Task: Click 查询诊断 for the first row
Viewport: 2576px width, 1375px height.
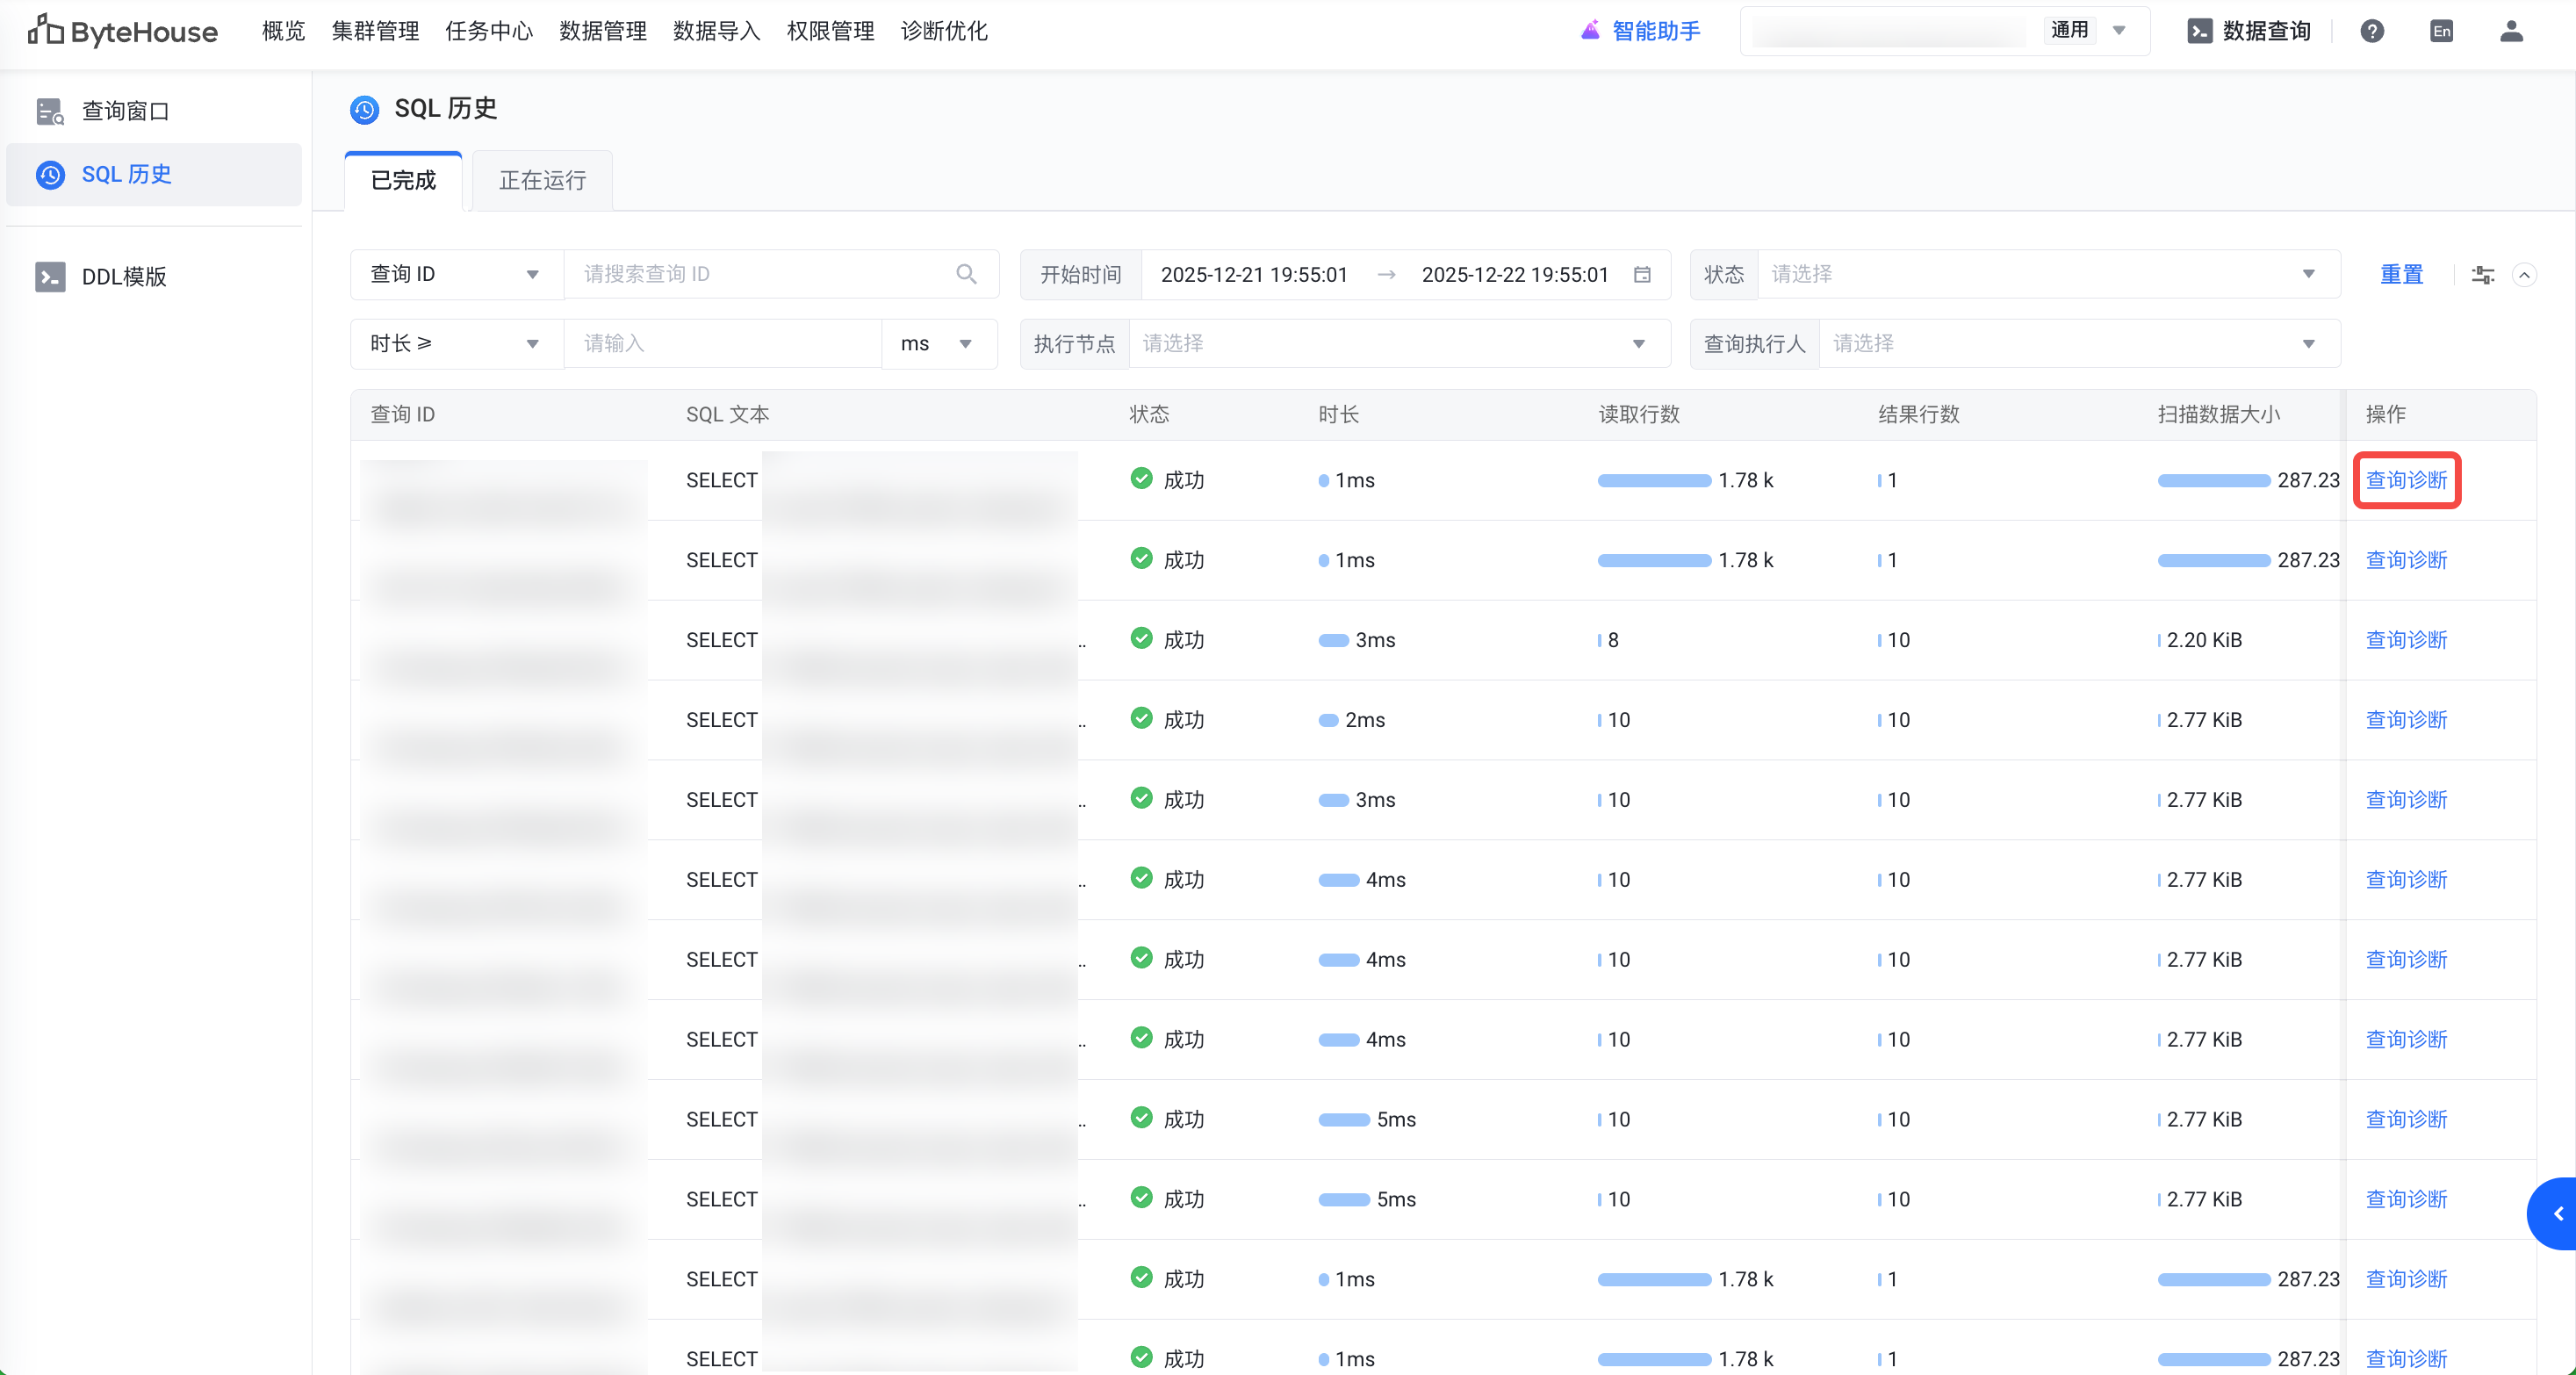Action: click(x=2406, y=480)
